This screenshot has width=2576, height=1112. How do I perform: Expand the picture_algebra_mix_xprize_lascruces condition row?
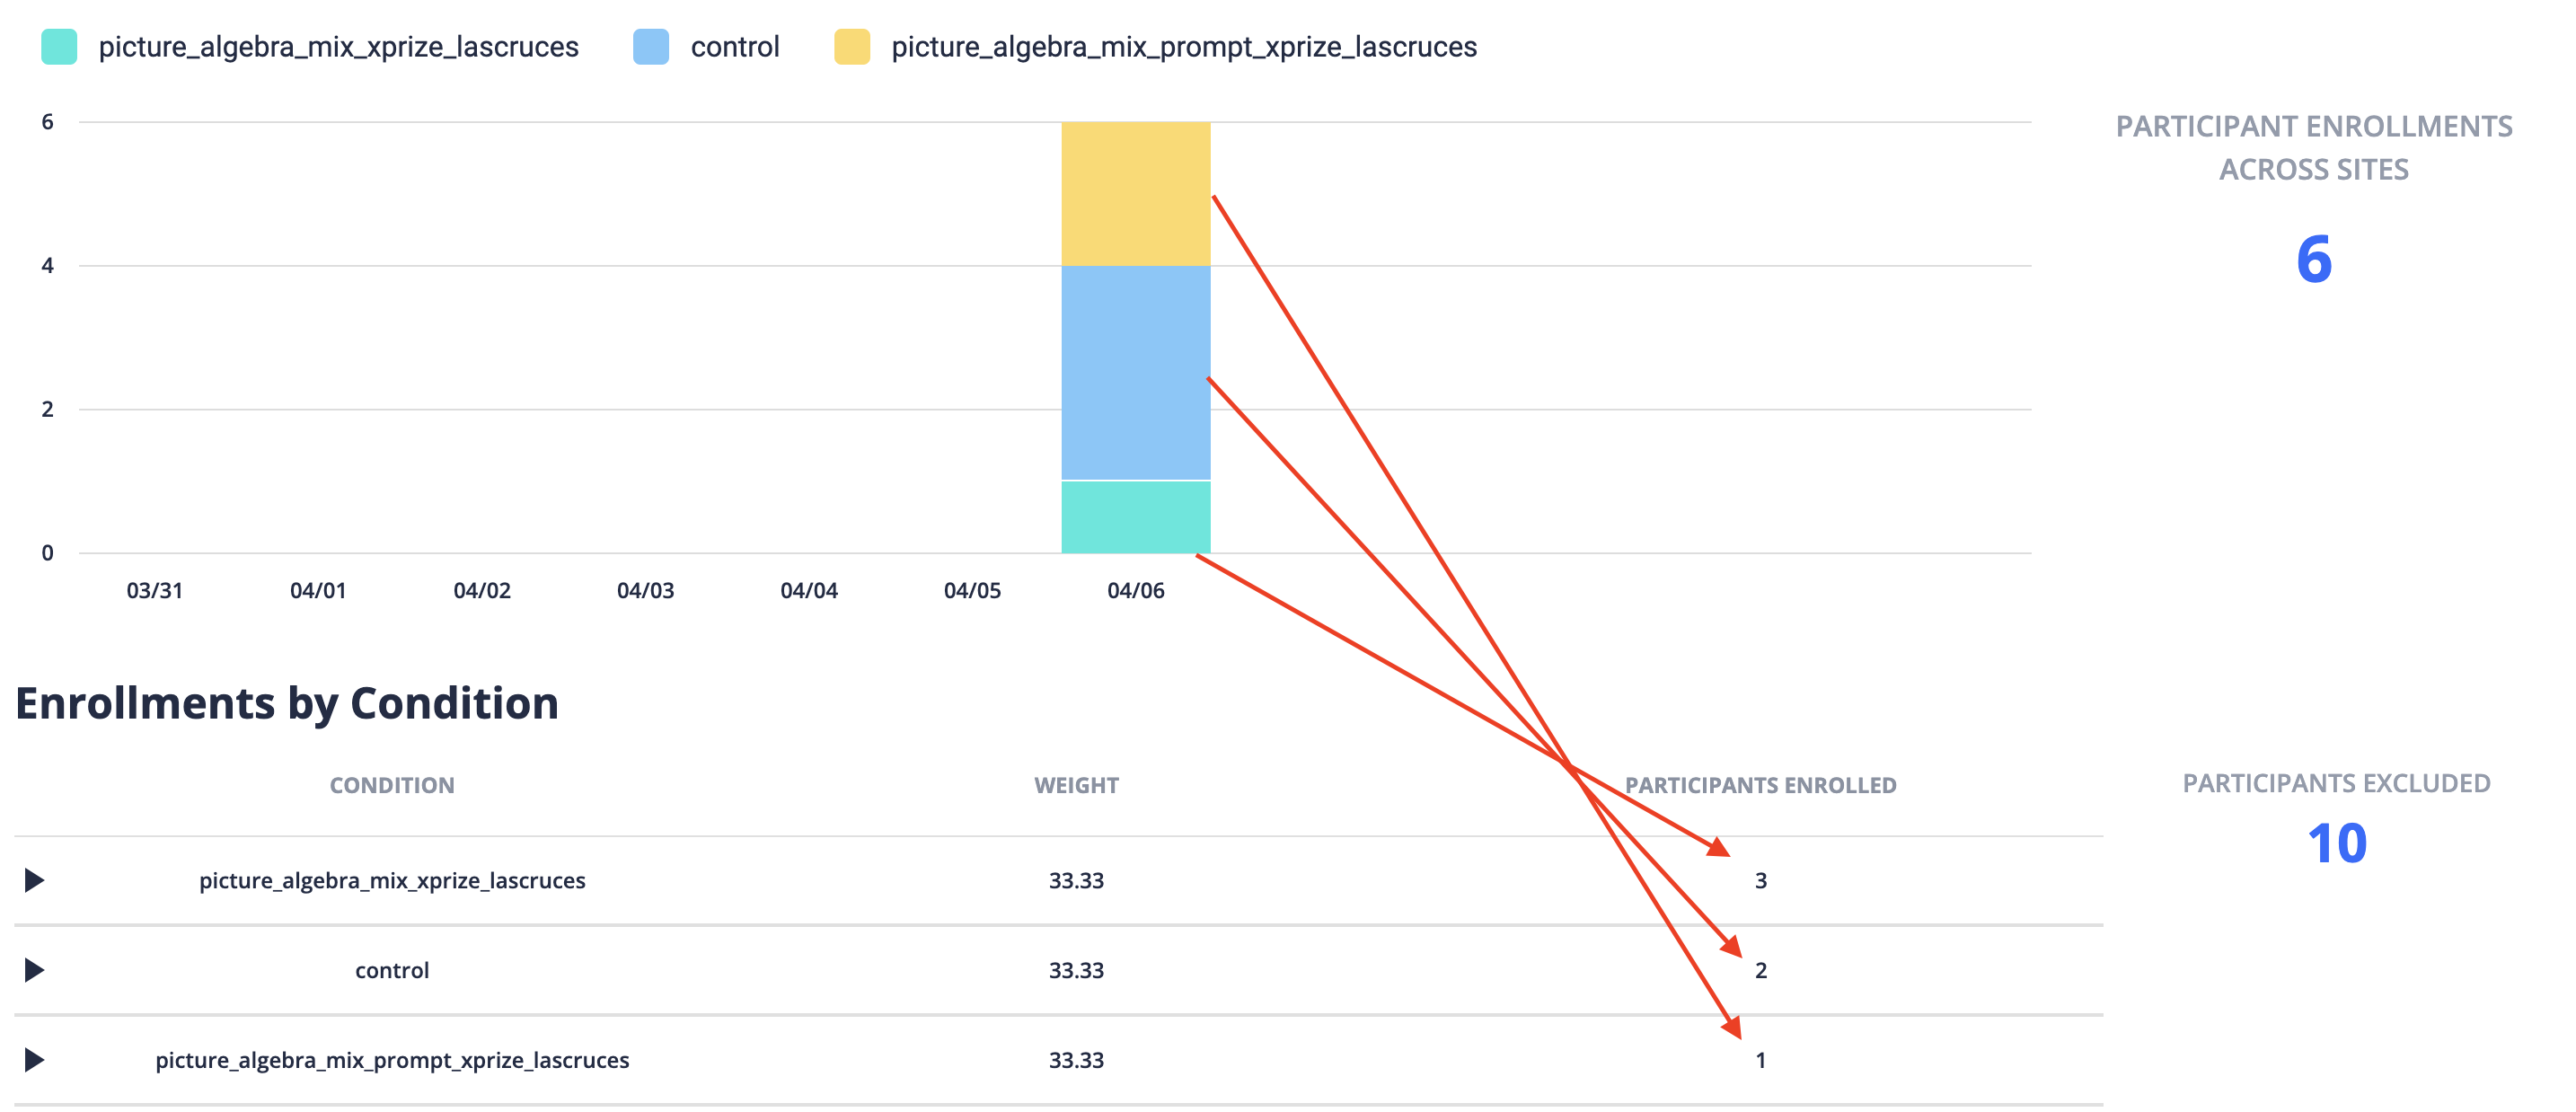35,881
